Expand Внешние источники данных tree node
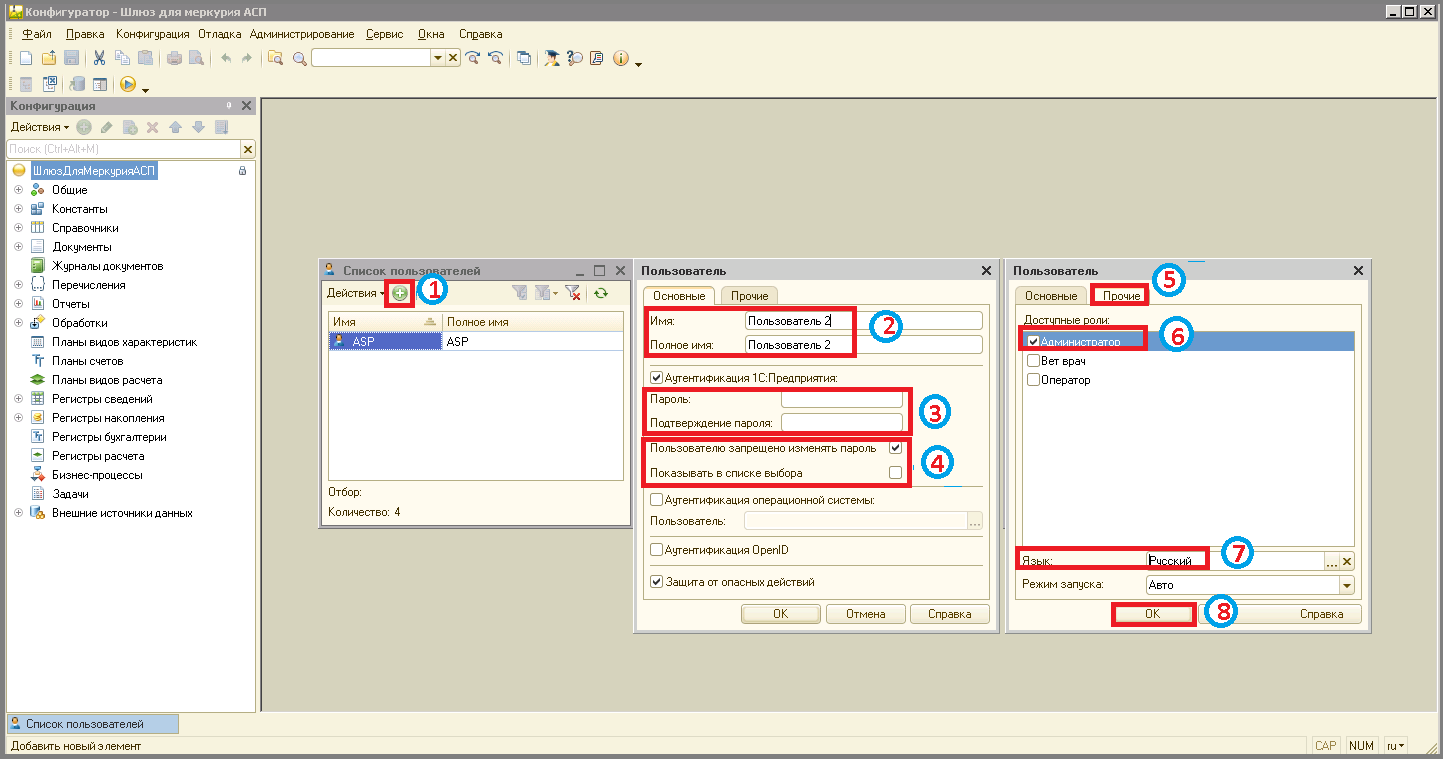Viewport: 1443px width, 759px height. point(18,513)
